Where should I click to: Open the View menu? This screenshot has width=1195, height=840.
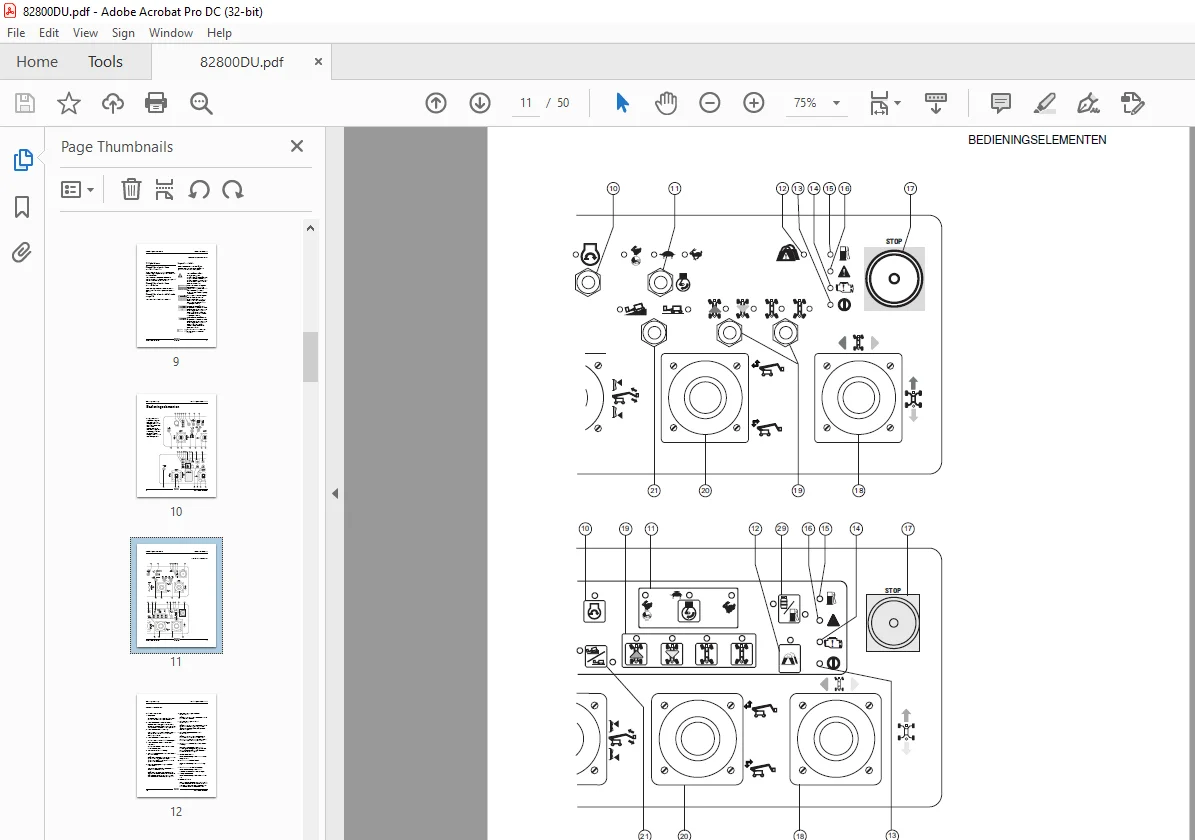tap(85, 33)
